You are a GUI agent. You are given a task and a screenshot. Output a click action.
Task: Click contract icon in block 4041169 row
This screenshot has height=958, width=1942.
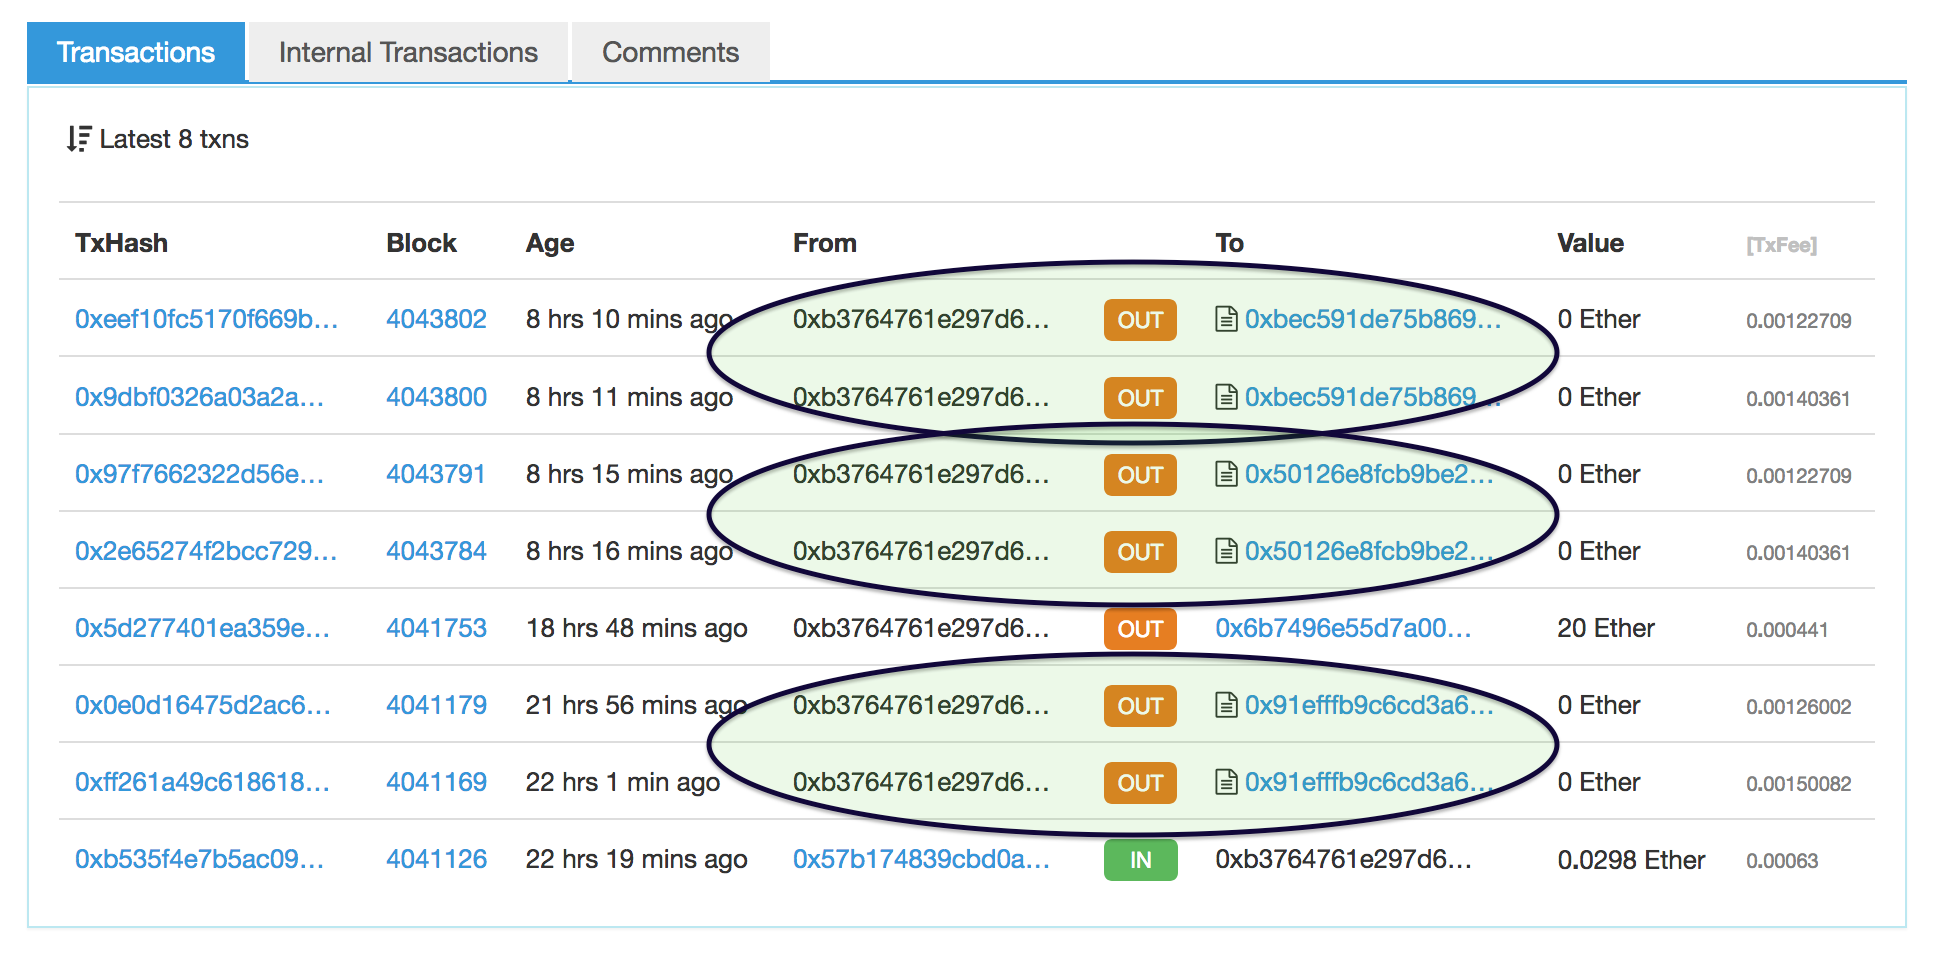click(x=1226, y=782)
